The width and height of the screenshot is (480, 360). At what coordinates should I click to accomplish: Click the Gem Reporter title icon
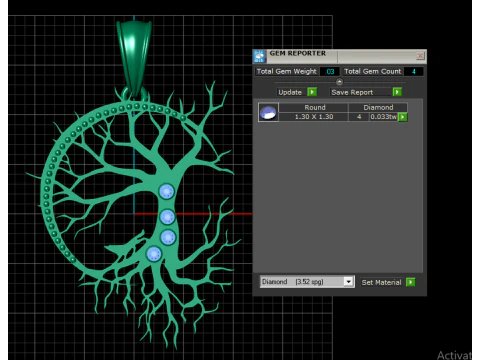tap(259, 56)
